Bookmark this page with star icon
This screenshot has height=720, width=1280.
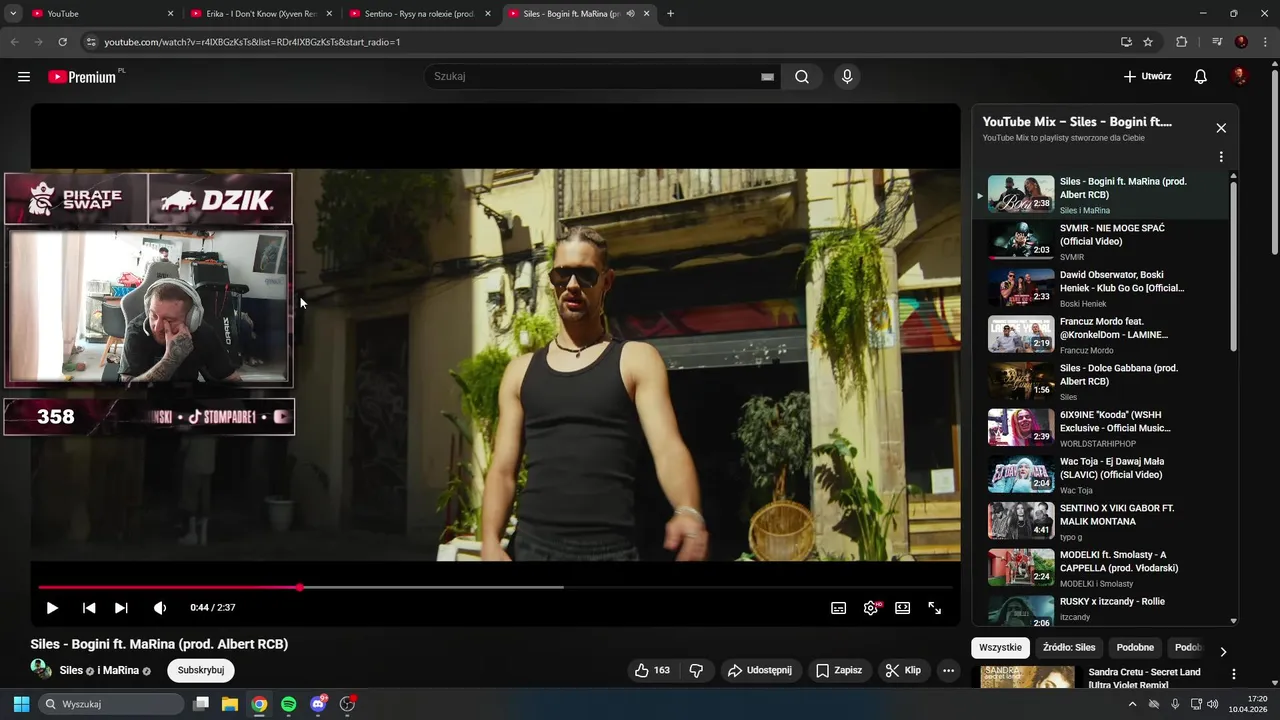click(x=1148, y=42)
